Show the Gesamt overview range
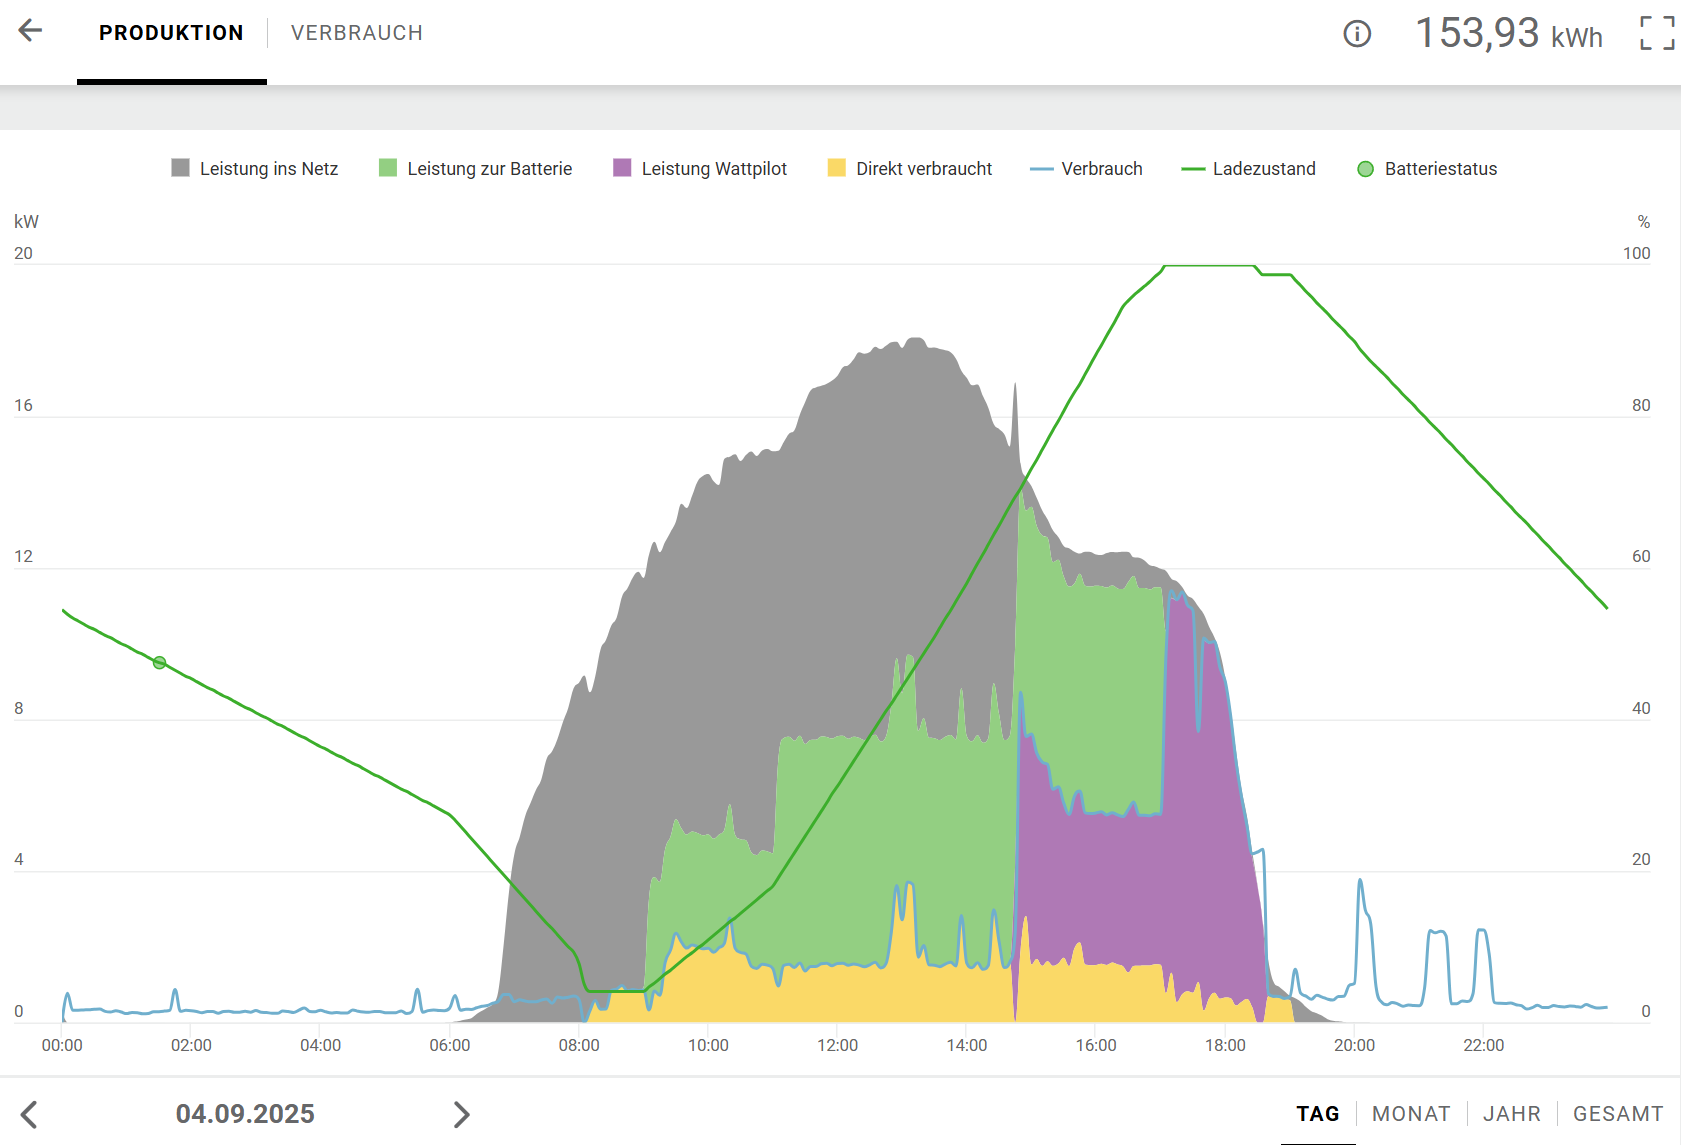This screenshot has height=1145, width=1681. (x=1618, y=1114)
